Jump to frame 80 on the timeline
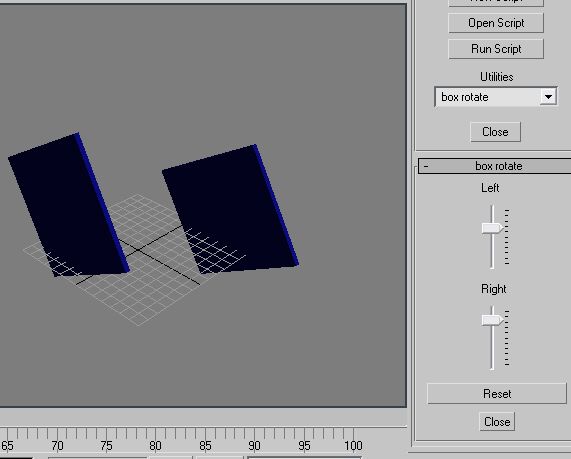The height and width of the screenshot is (459, 571). click(155, 446)
